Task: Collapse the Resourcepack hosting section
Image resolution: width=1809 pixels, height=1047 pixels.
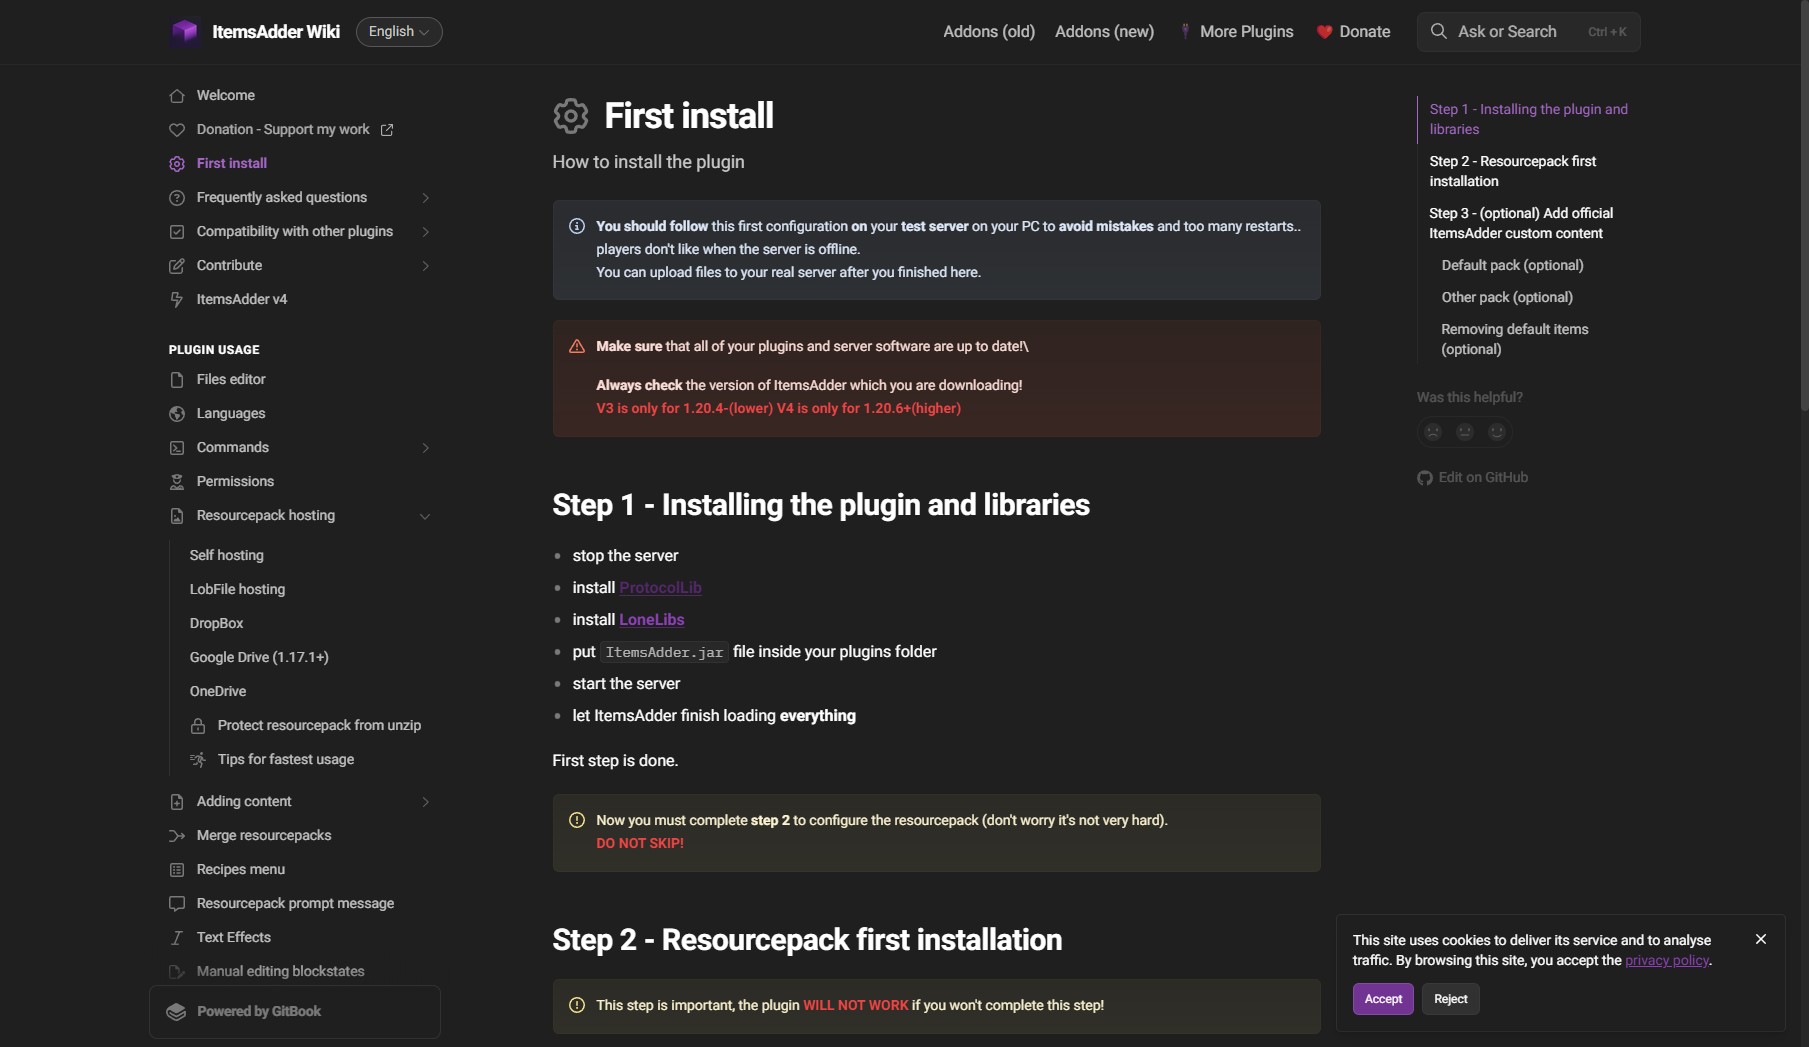Action: pos(426,516)
